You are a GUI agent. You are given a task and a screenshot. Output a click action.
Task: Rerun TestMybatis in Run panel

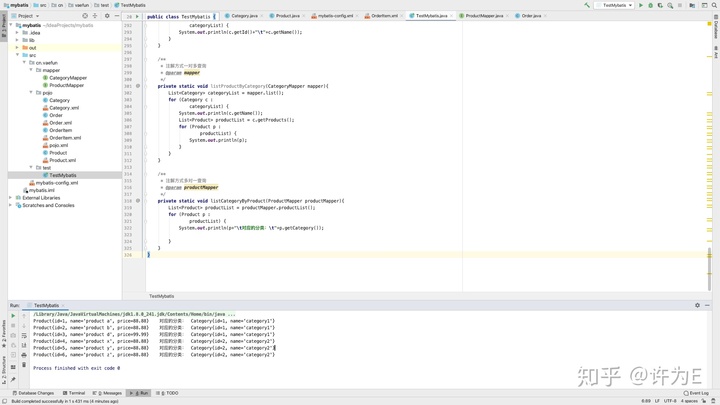pyautogui.click(x=13, y=316)
